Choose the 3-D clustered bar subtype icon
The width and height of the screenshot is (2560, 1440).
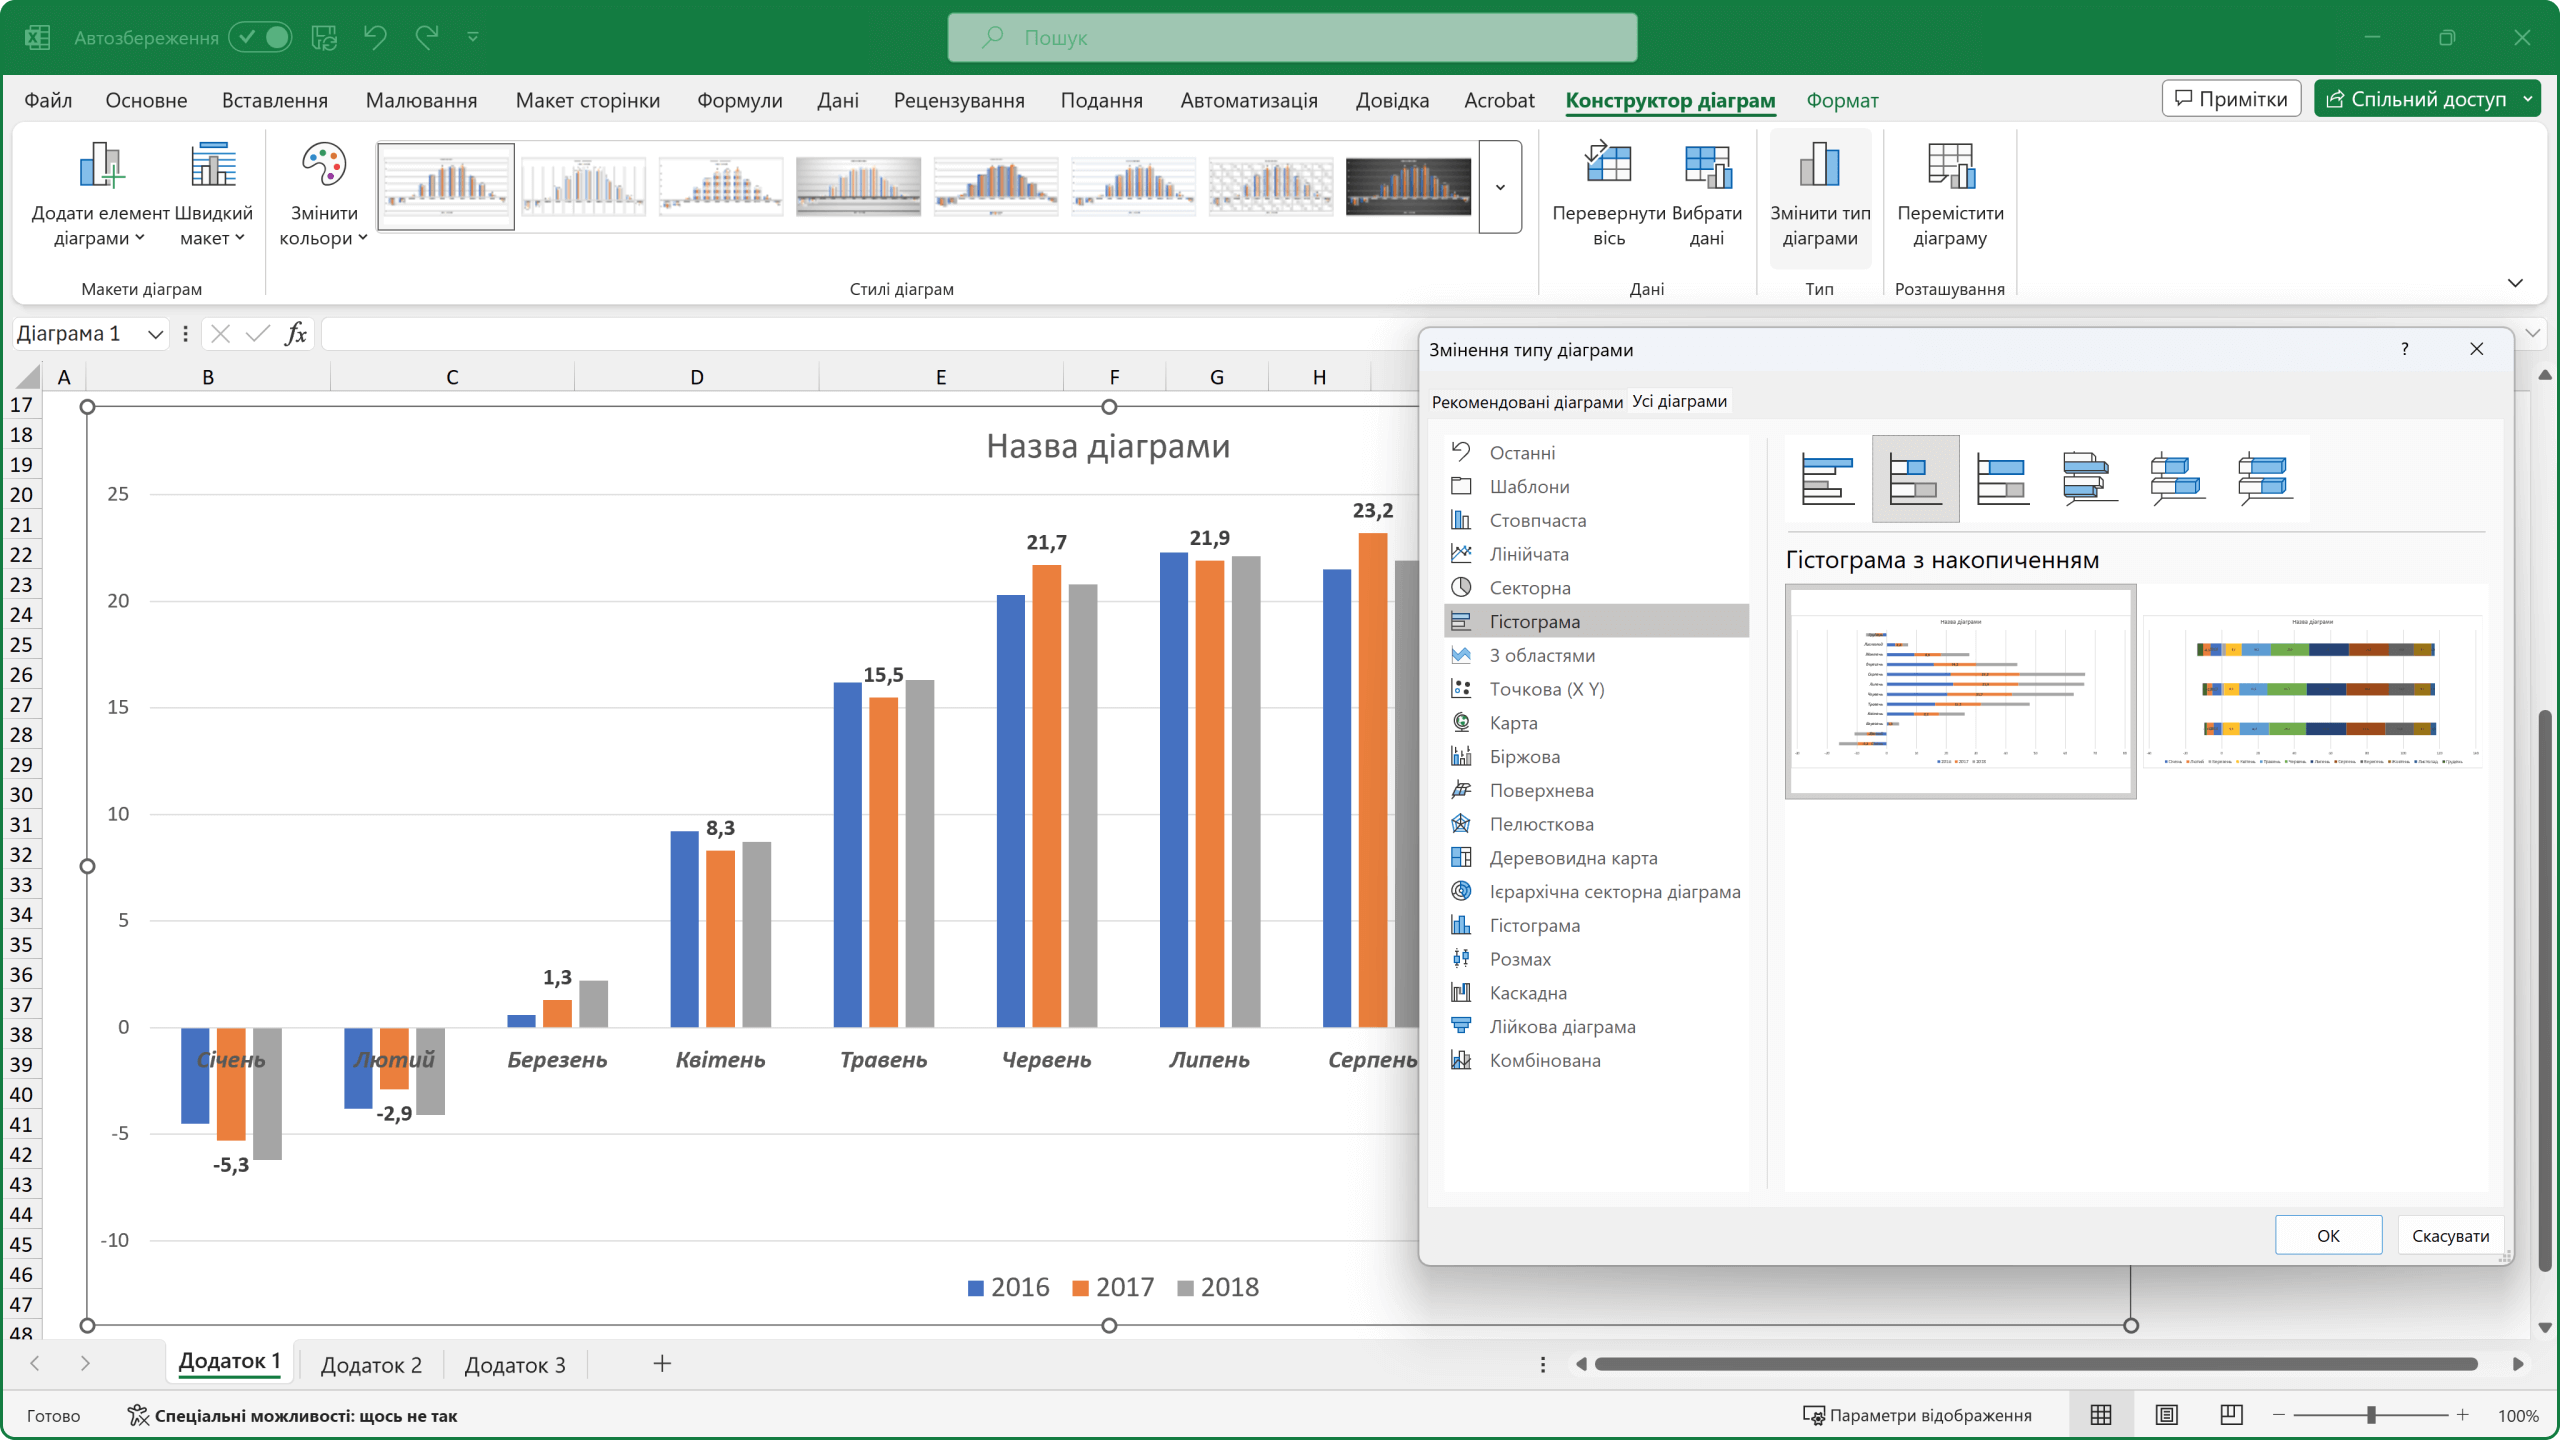[2089, 479]
